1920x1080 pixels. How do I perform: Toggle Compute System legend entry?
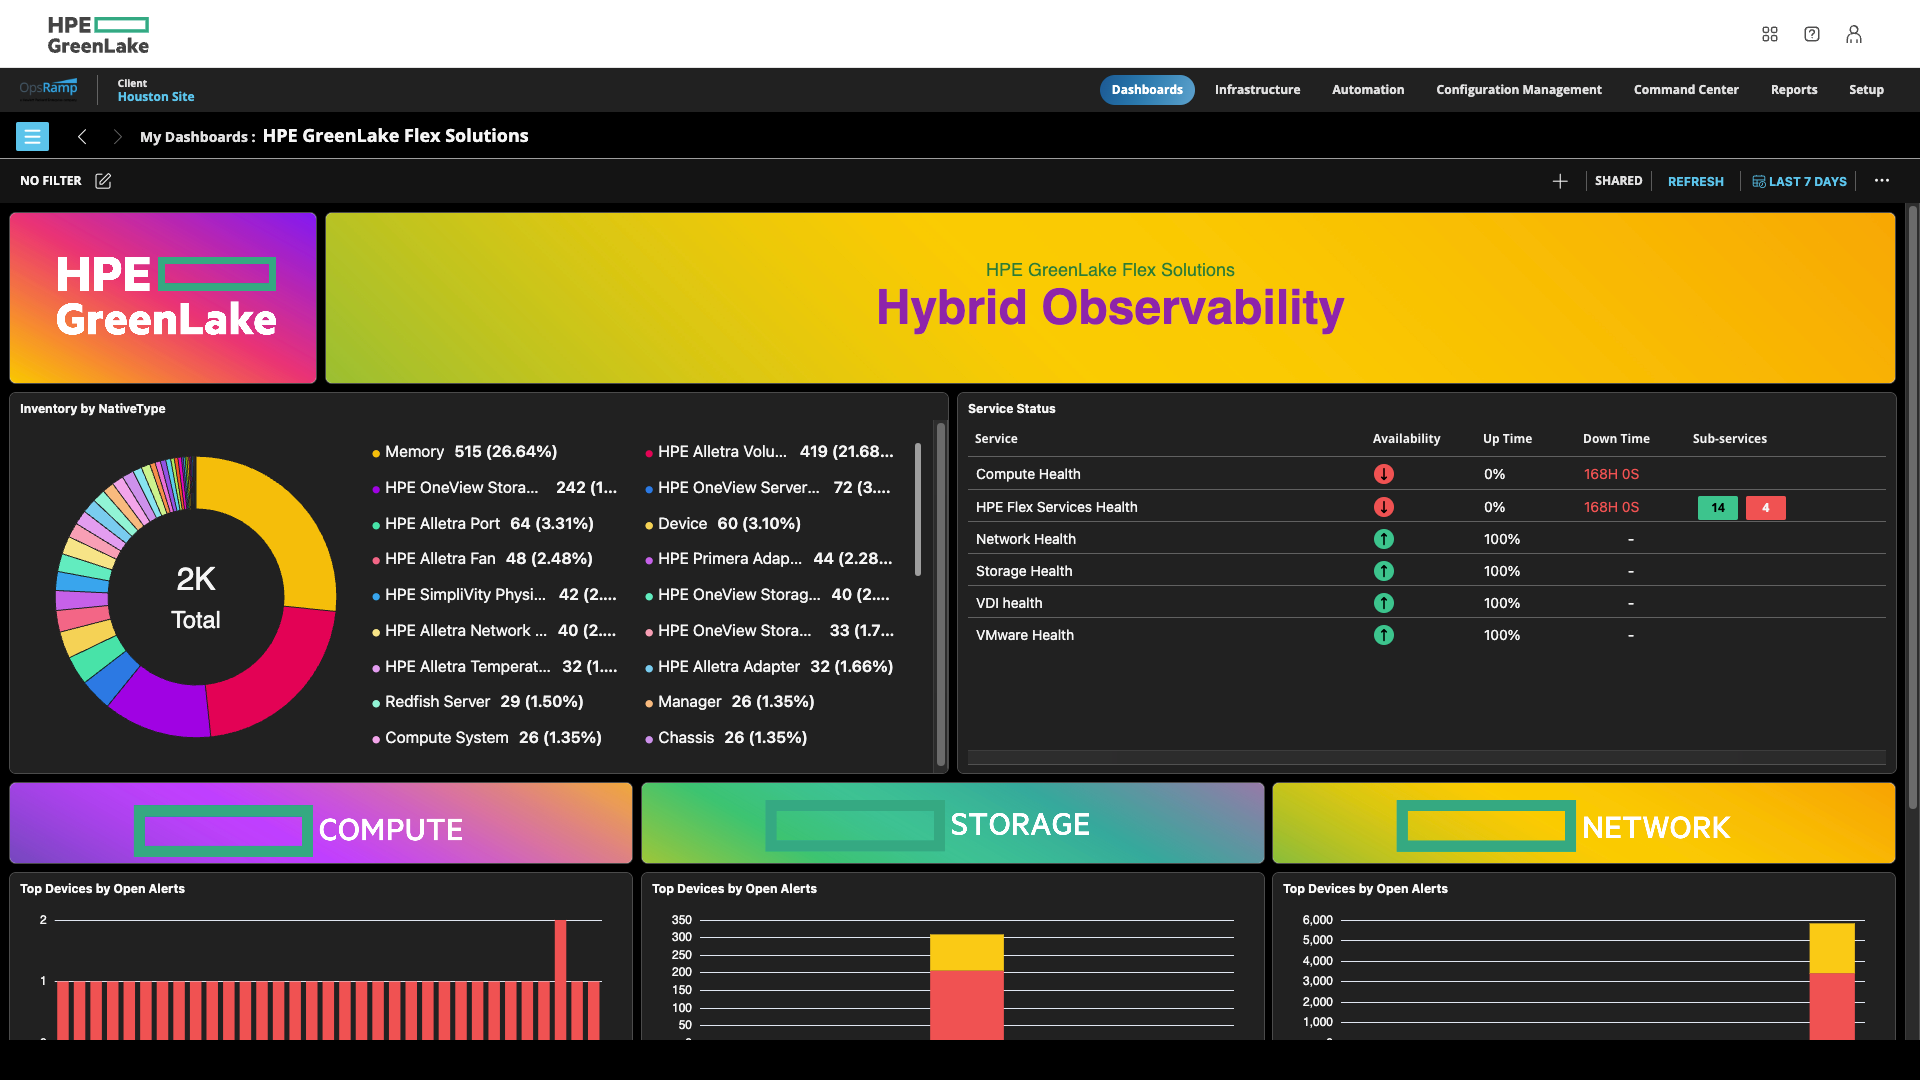(486, 738)
